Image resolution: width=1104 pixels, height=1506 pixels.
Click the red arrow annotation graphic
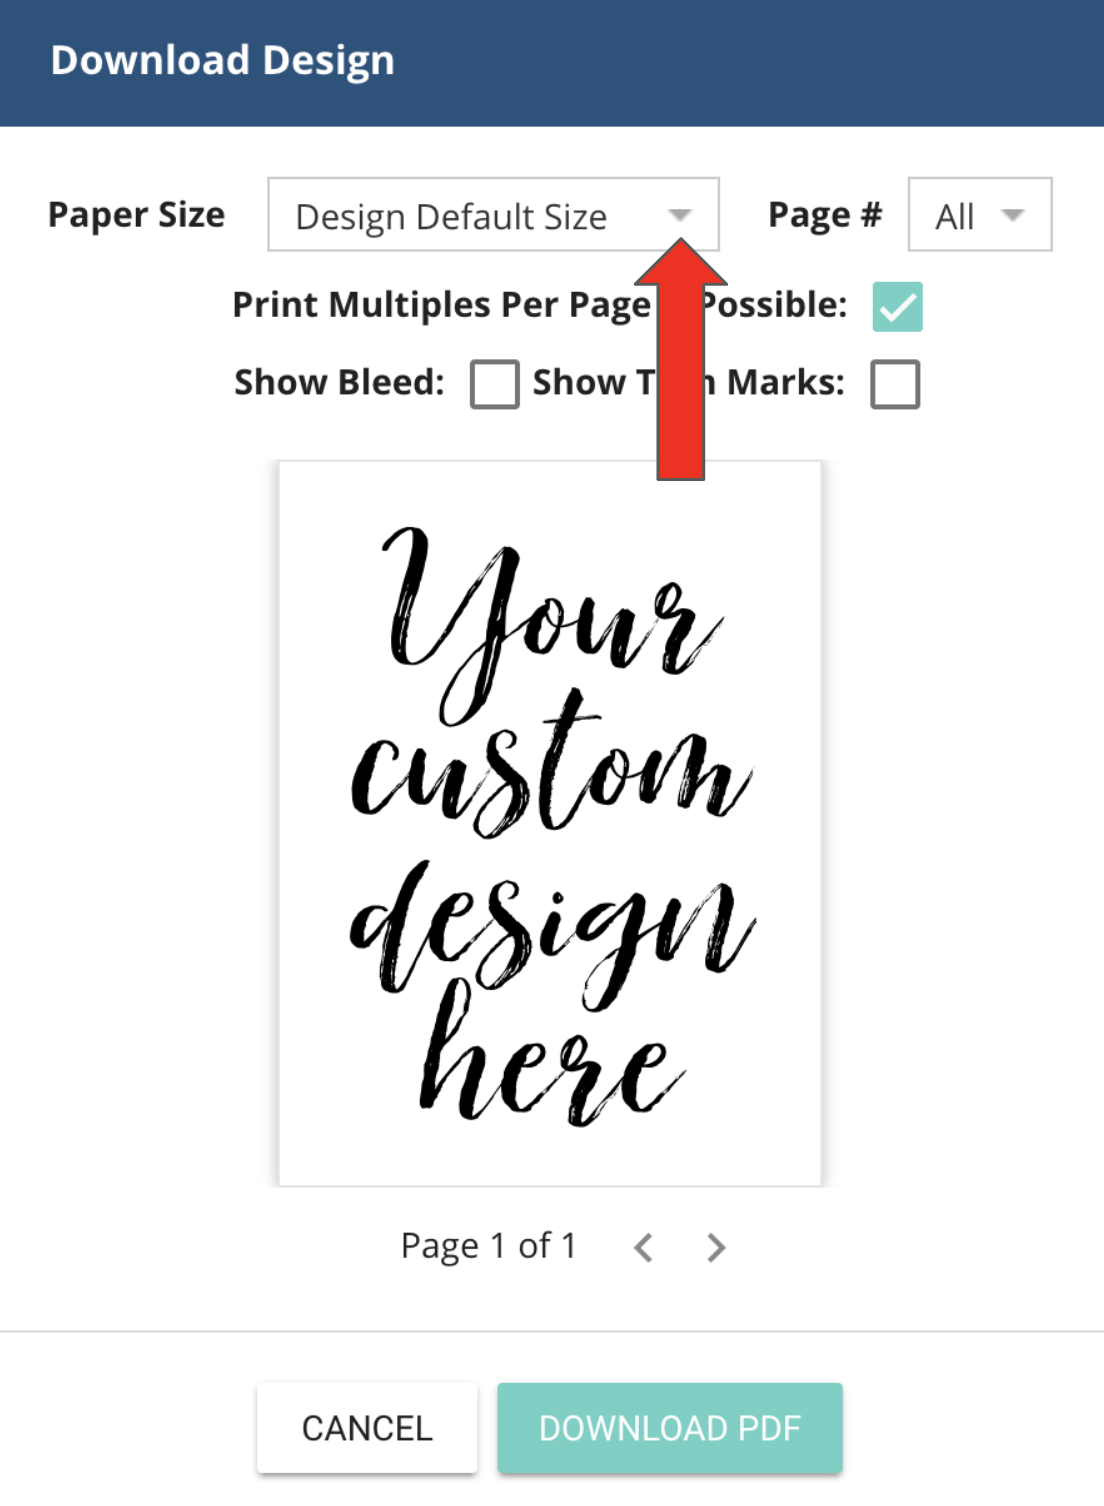pos(681,360)
